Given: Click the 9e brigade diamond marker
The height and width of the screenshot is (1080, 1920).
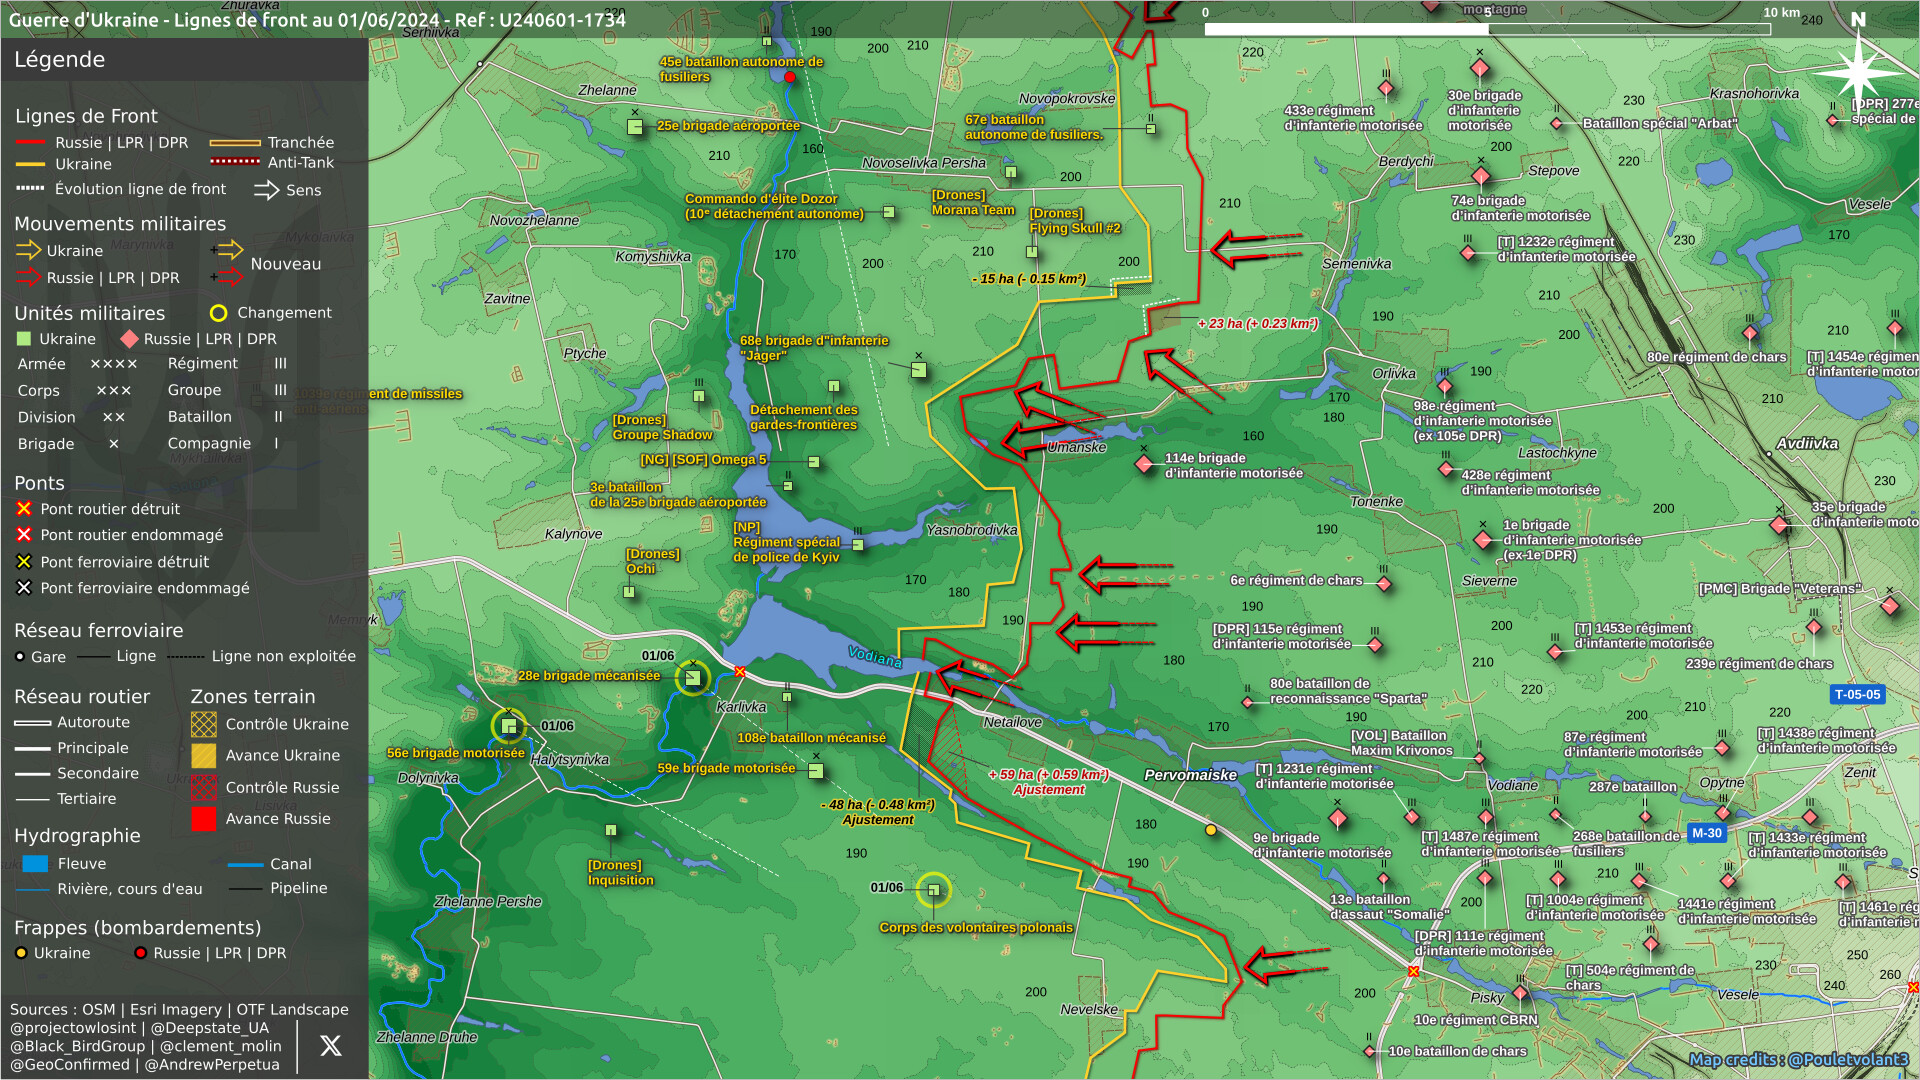Looking at the screenshot, I should [1338, 820].
